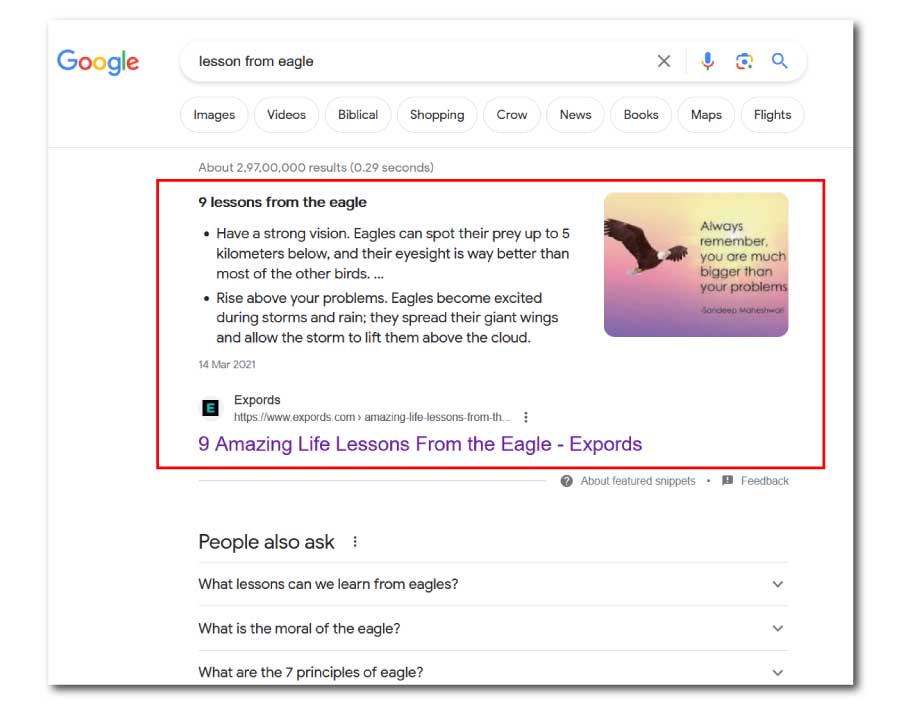The height and width of the screenshot is (704, 900).
Task: Click the Expords site favicon
Action: tap(210, 408)
